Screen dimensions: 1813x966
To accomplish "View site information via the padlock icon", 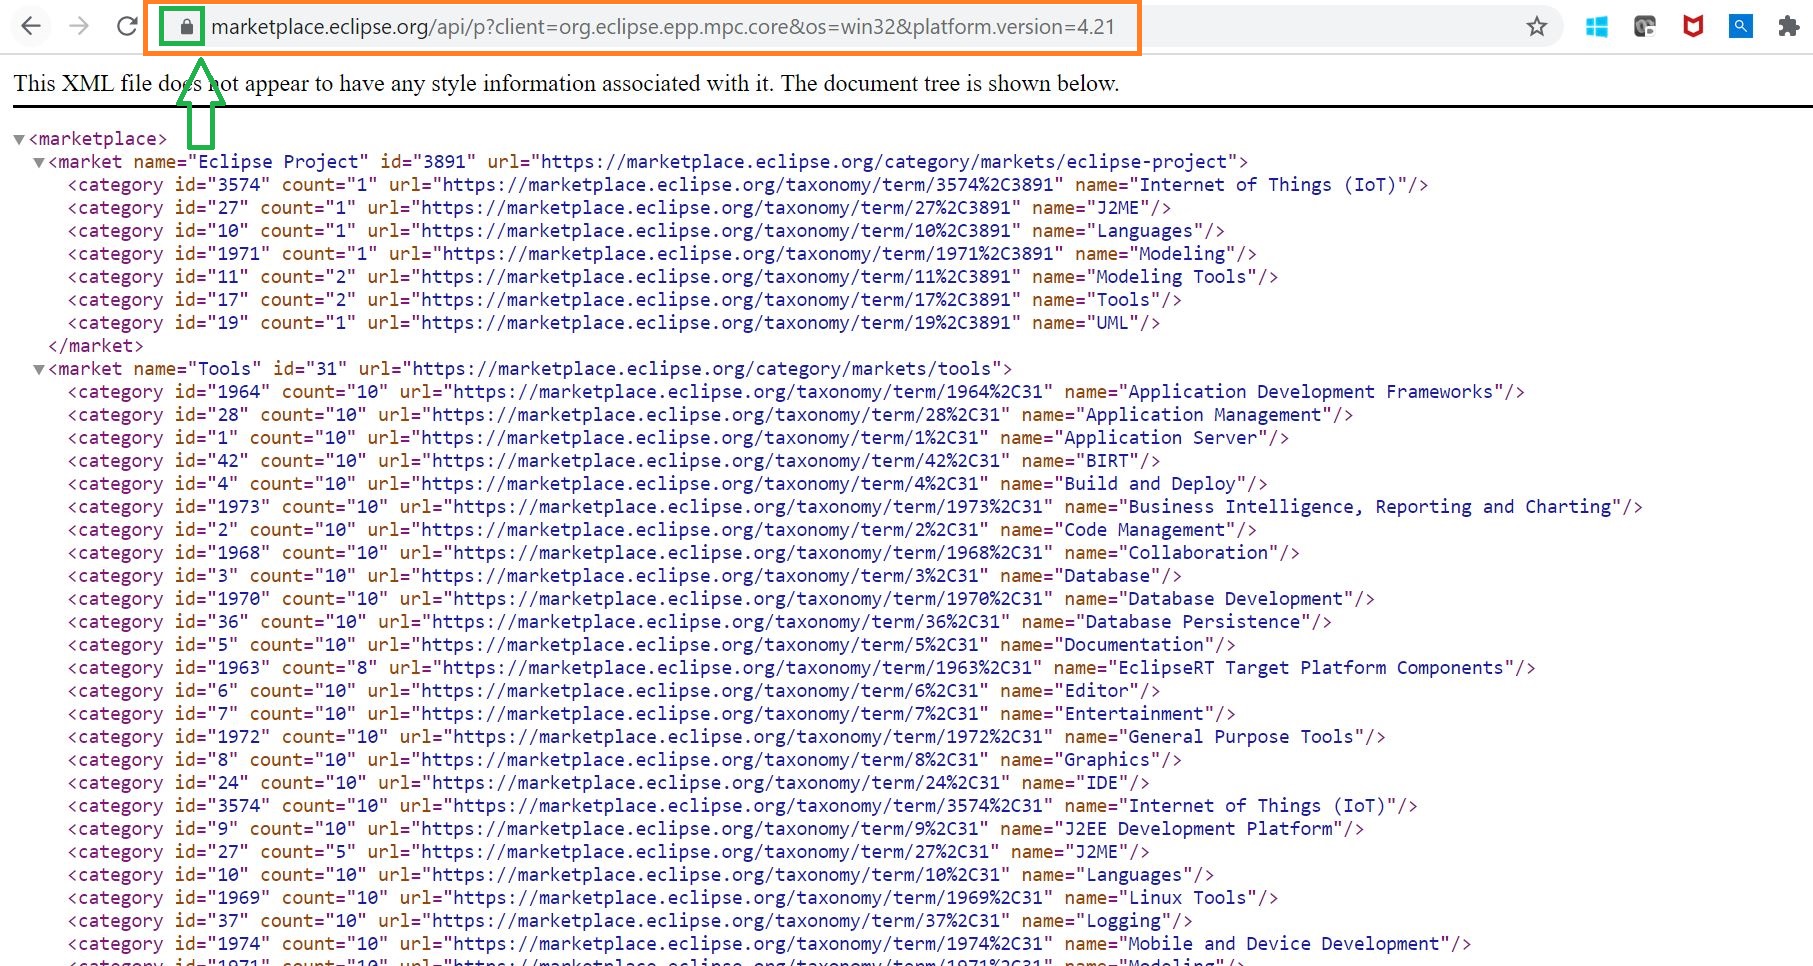I will click(186, 27).
